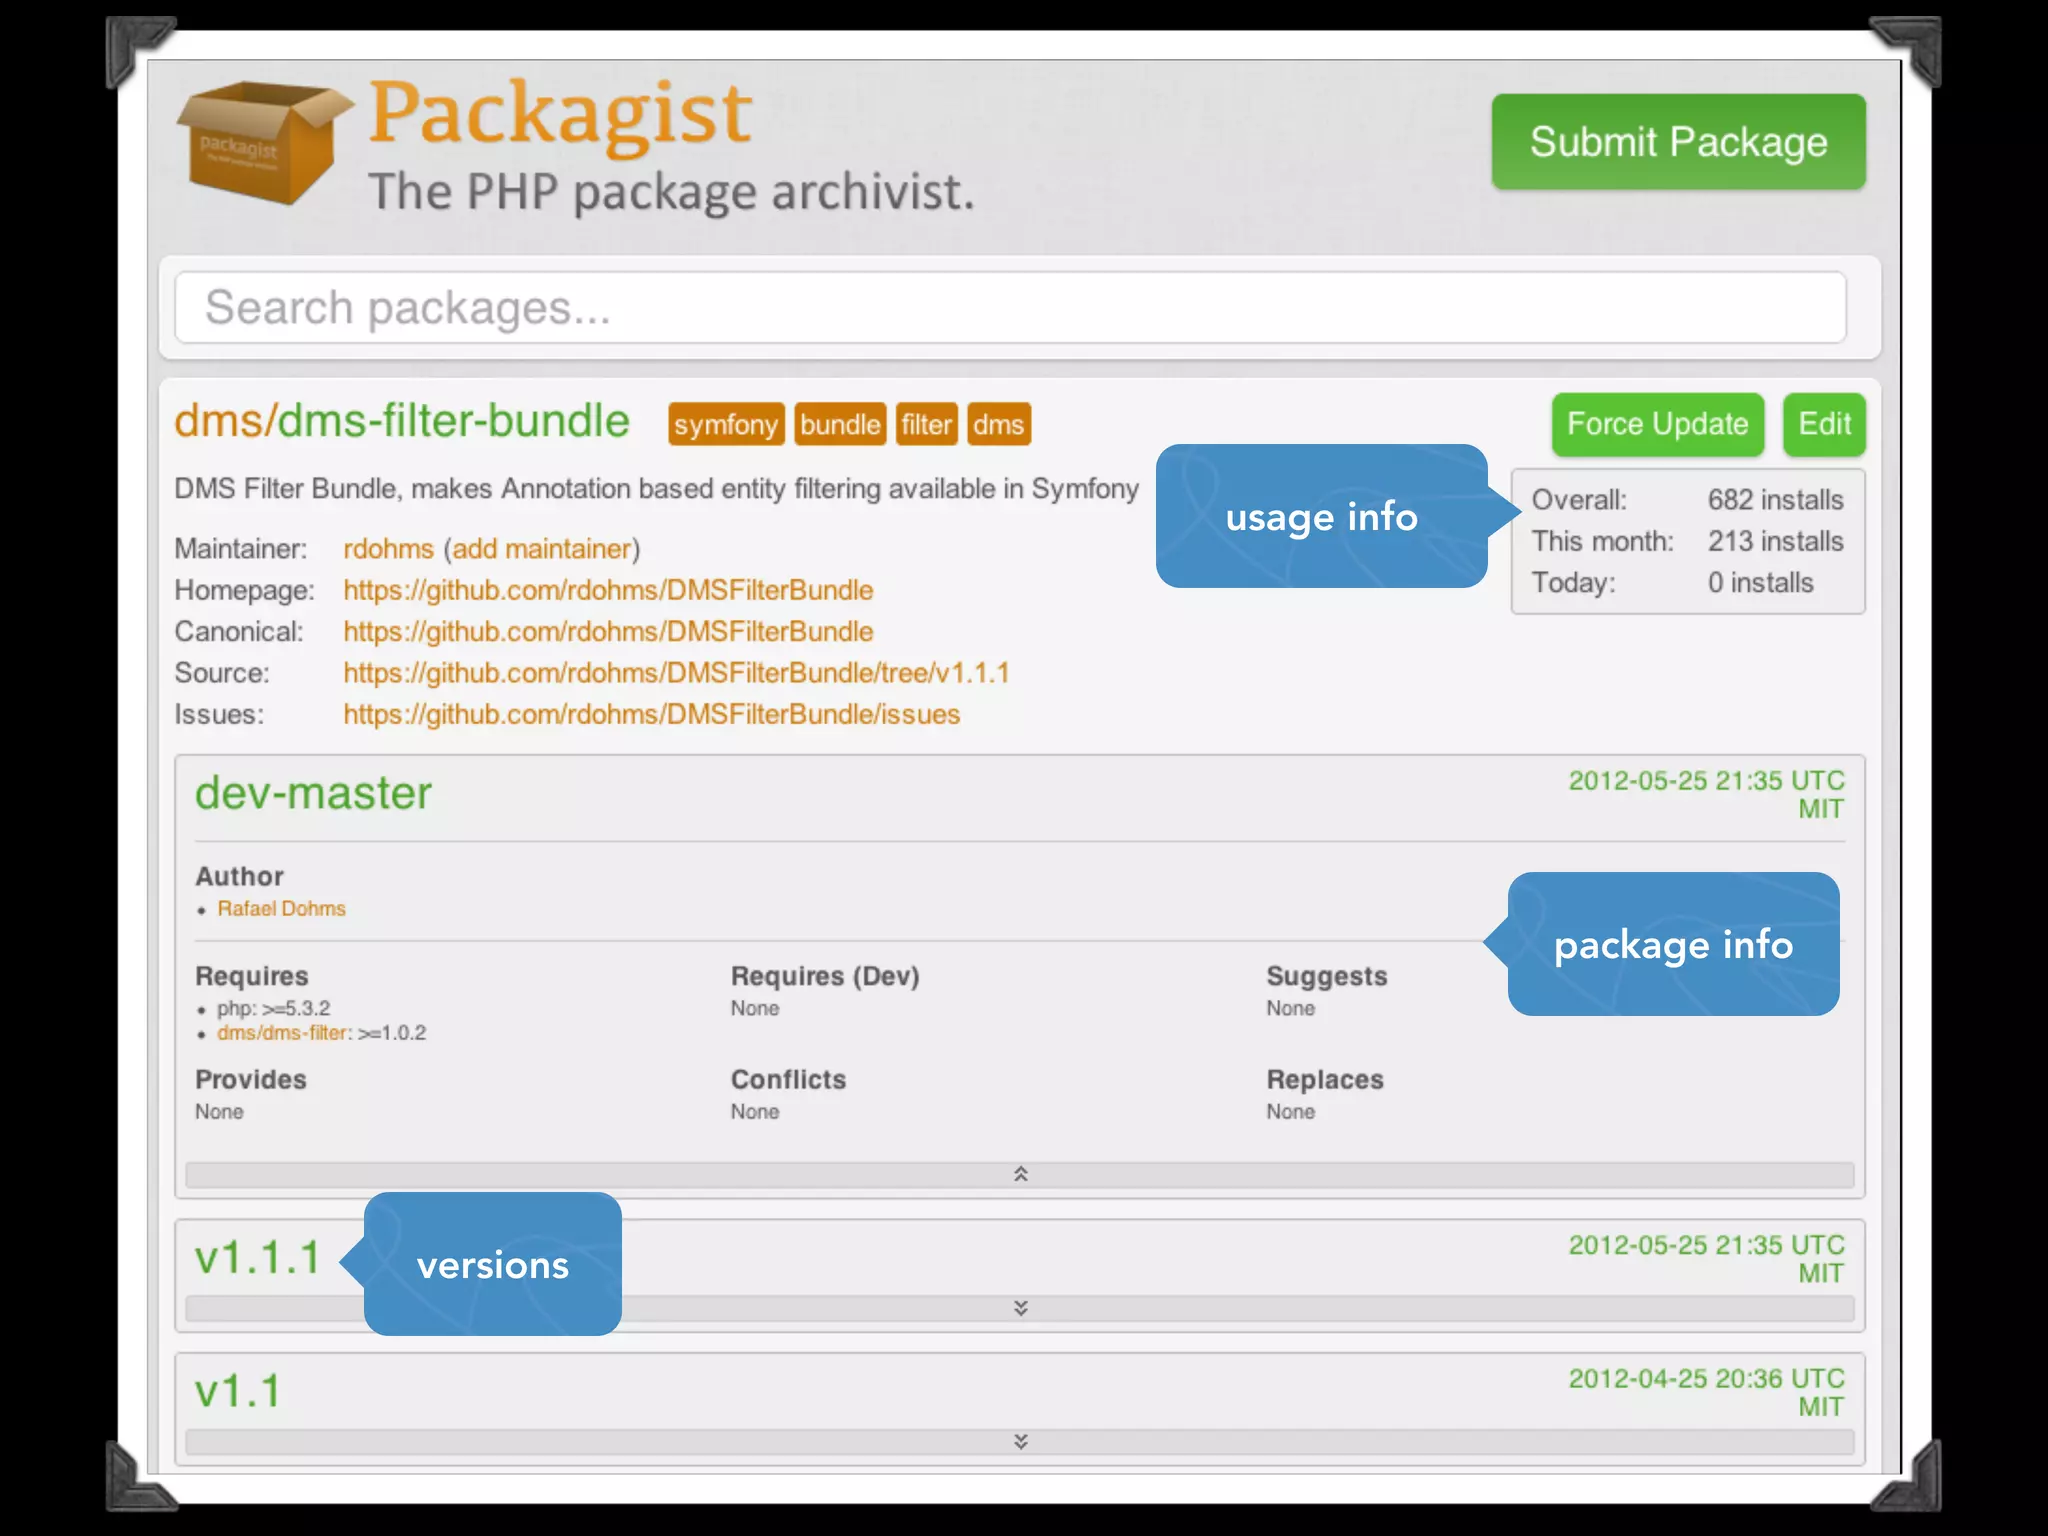Click the Submit Package button

click(x=1678, y=142)
